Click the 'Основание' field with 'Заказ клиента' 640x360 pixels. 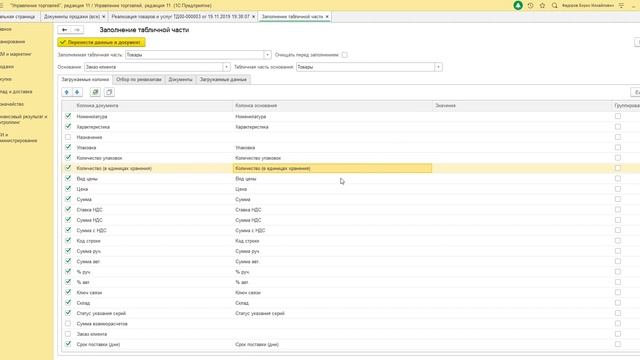(x=153, y=67)
